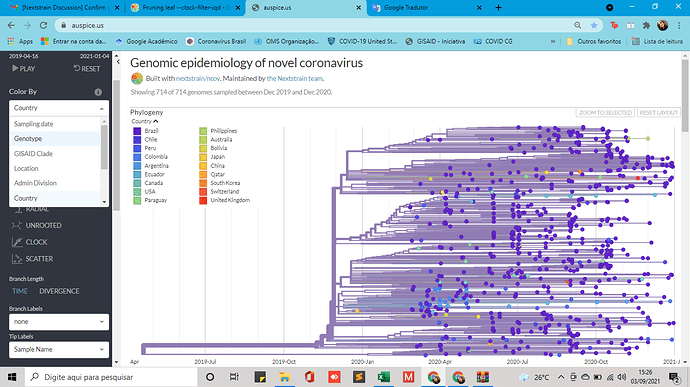Open Chrome profile avatar
This screenshot has width=690, height=387.
tap(663, 26)
